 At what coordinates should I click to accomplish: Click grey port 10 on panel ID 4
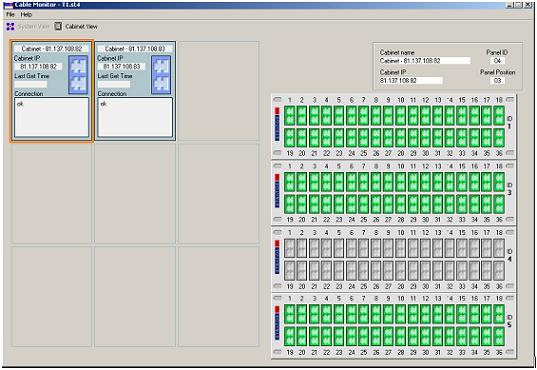click(x=400, y=248)
